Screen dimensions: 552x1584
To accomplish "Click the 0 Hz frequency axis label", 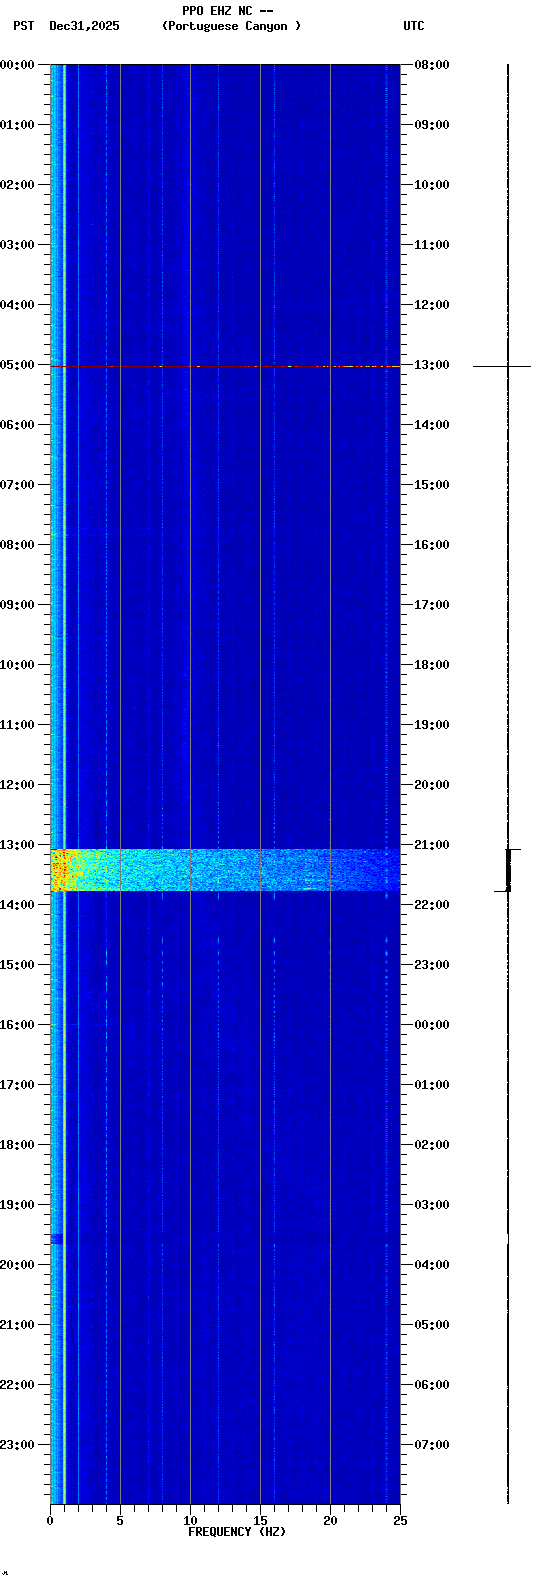I will pyautogui.click(x=50, y=1521).
